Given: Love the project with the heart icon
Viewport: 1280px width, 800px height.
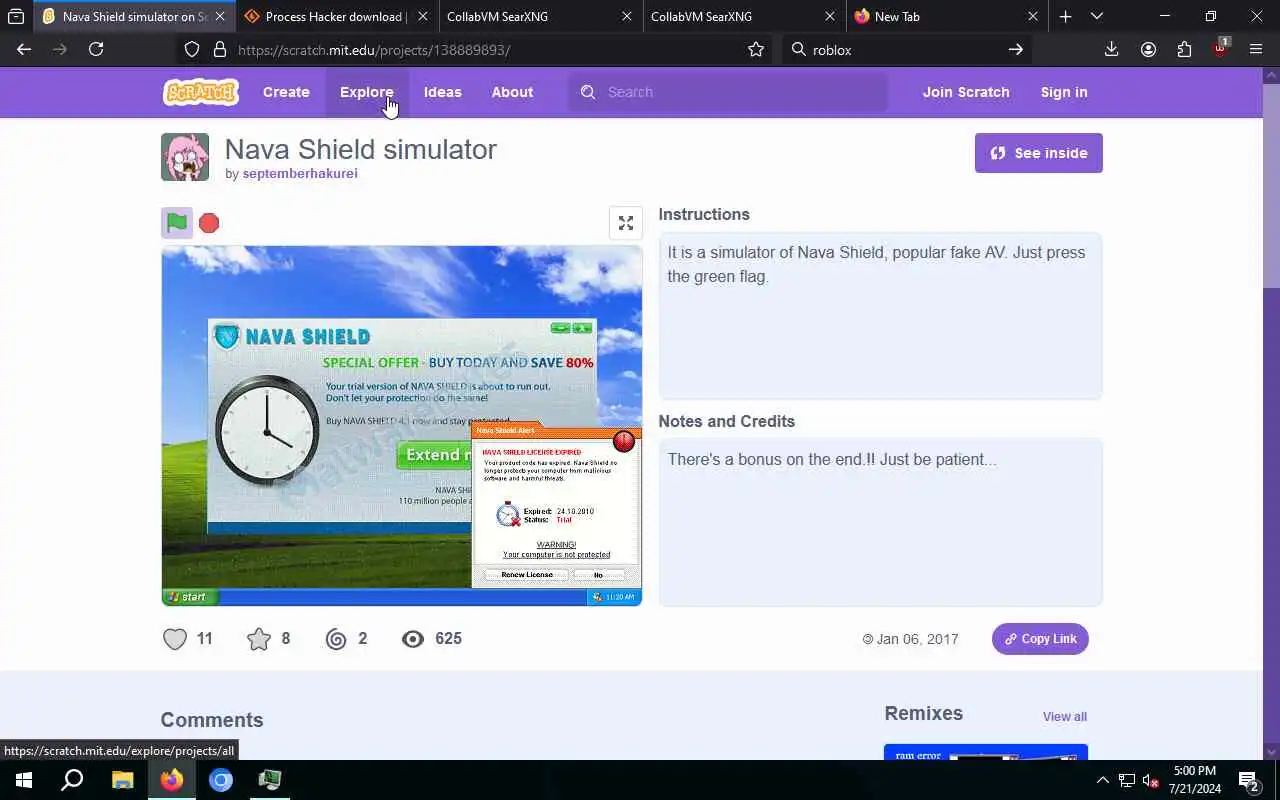Looking at the screenshot, I should click(x=175, y=639).
